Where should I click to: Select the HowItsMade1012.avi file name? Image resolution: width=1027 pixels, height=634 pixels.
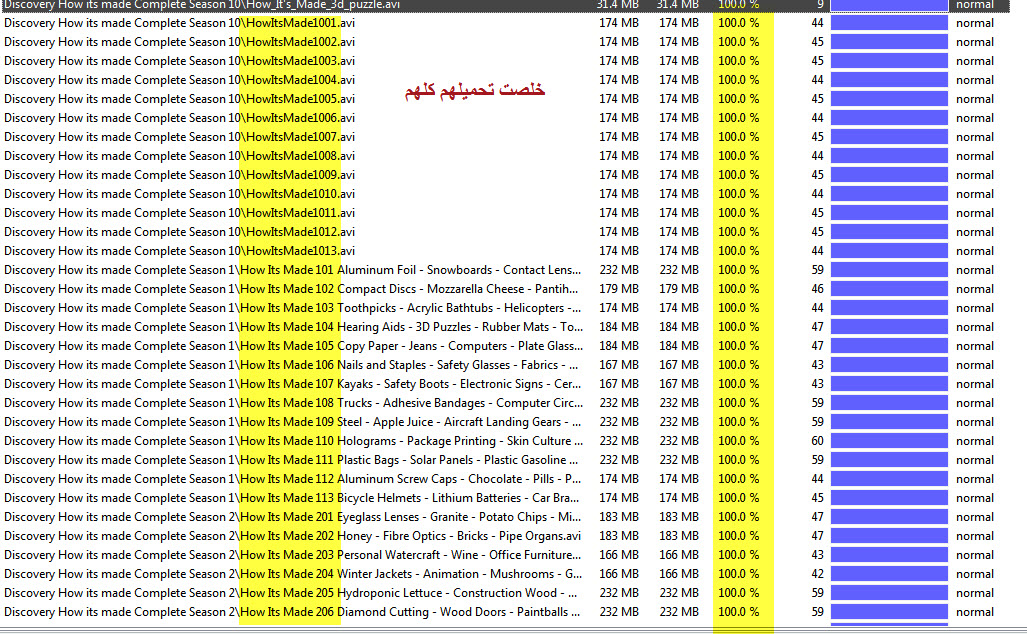click(x=179, y=232)
